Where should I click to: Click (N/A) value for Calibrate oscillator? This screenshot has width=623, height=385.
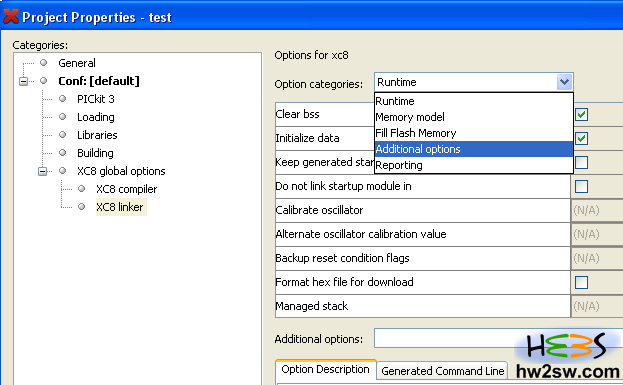tap(586, 210)
